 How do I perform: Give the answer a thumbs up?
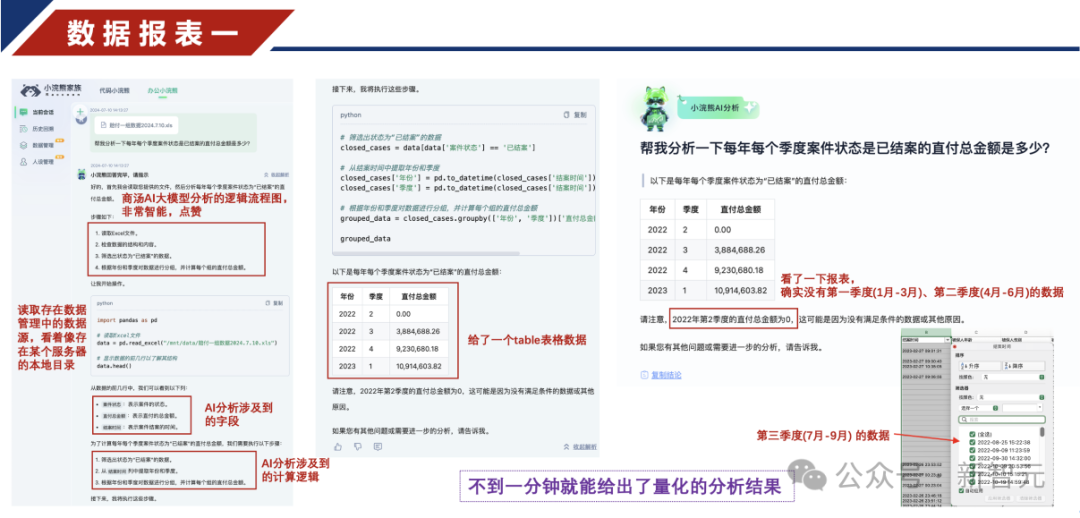coord(338,446)
